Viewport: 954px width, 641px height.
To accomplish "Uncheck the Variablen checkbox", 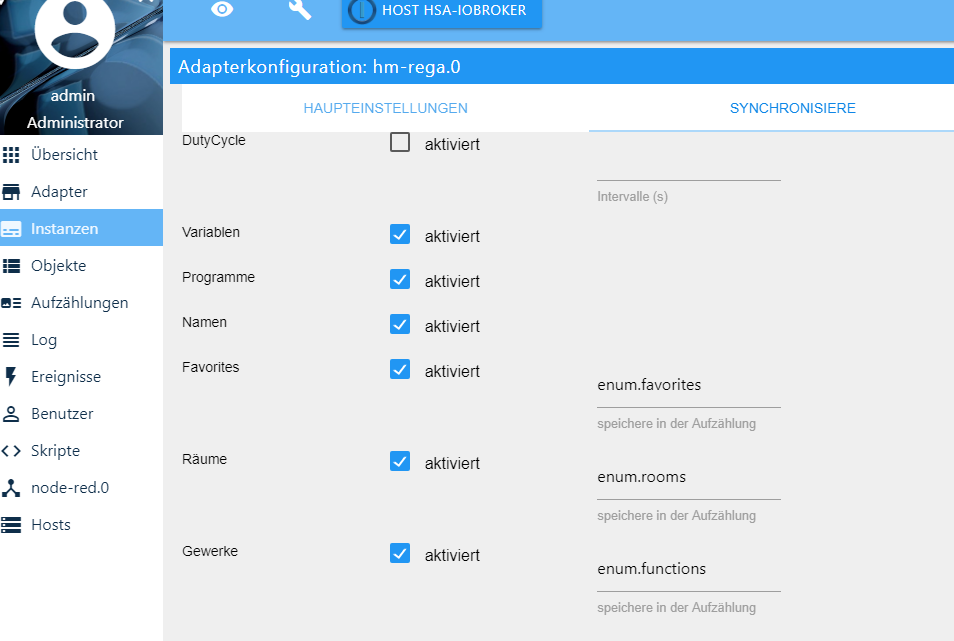I will tap(400, 234).
